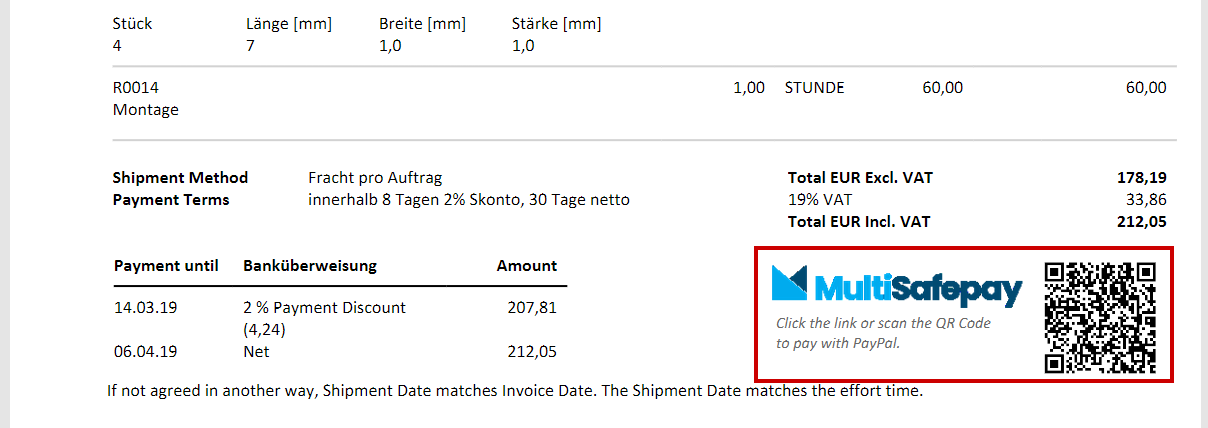Click the Montage line description
Screen dimensions: 1208x428
(x=146, y=110)
